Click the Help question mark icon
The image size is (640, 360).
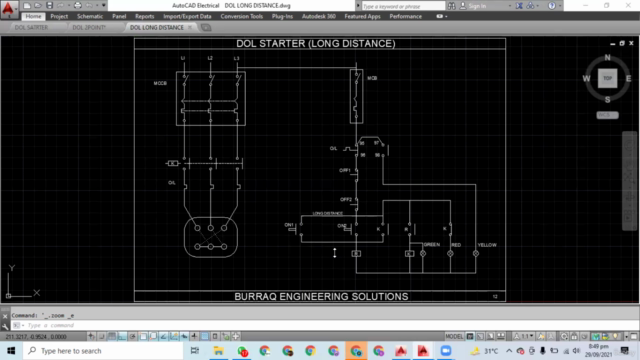[551, 6]
